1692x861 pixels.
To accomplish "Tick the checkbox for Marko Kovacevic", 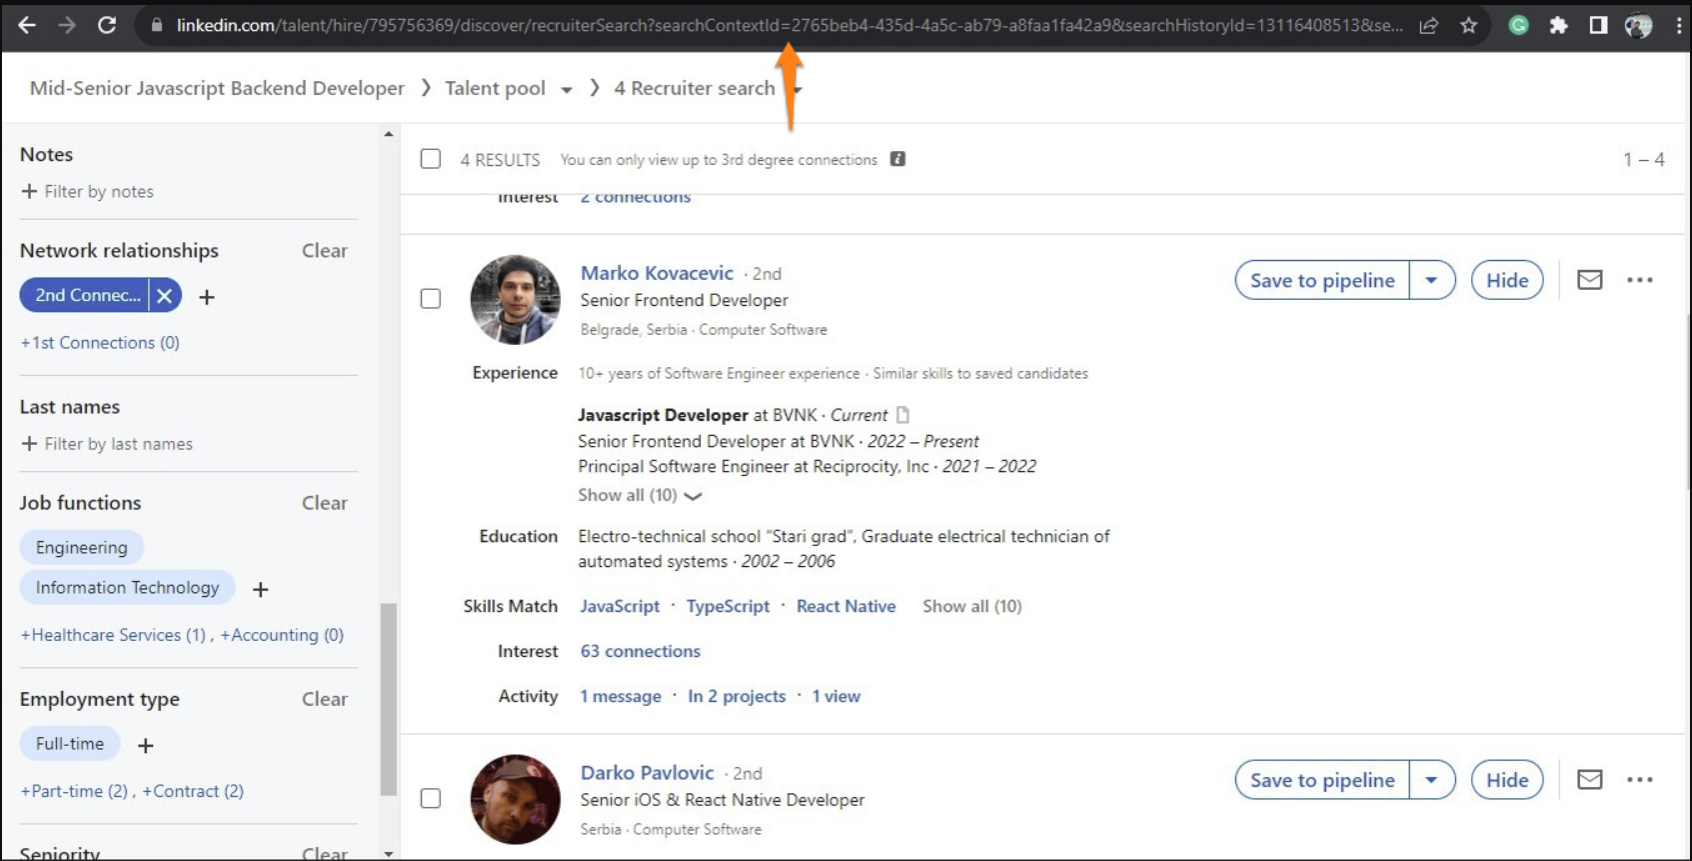I will (x=431, y=299).
